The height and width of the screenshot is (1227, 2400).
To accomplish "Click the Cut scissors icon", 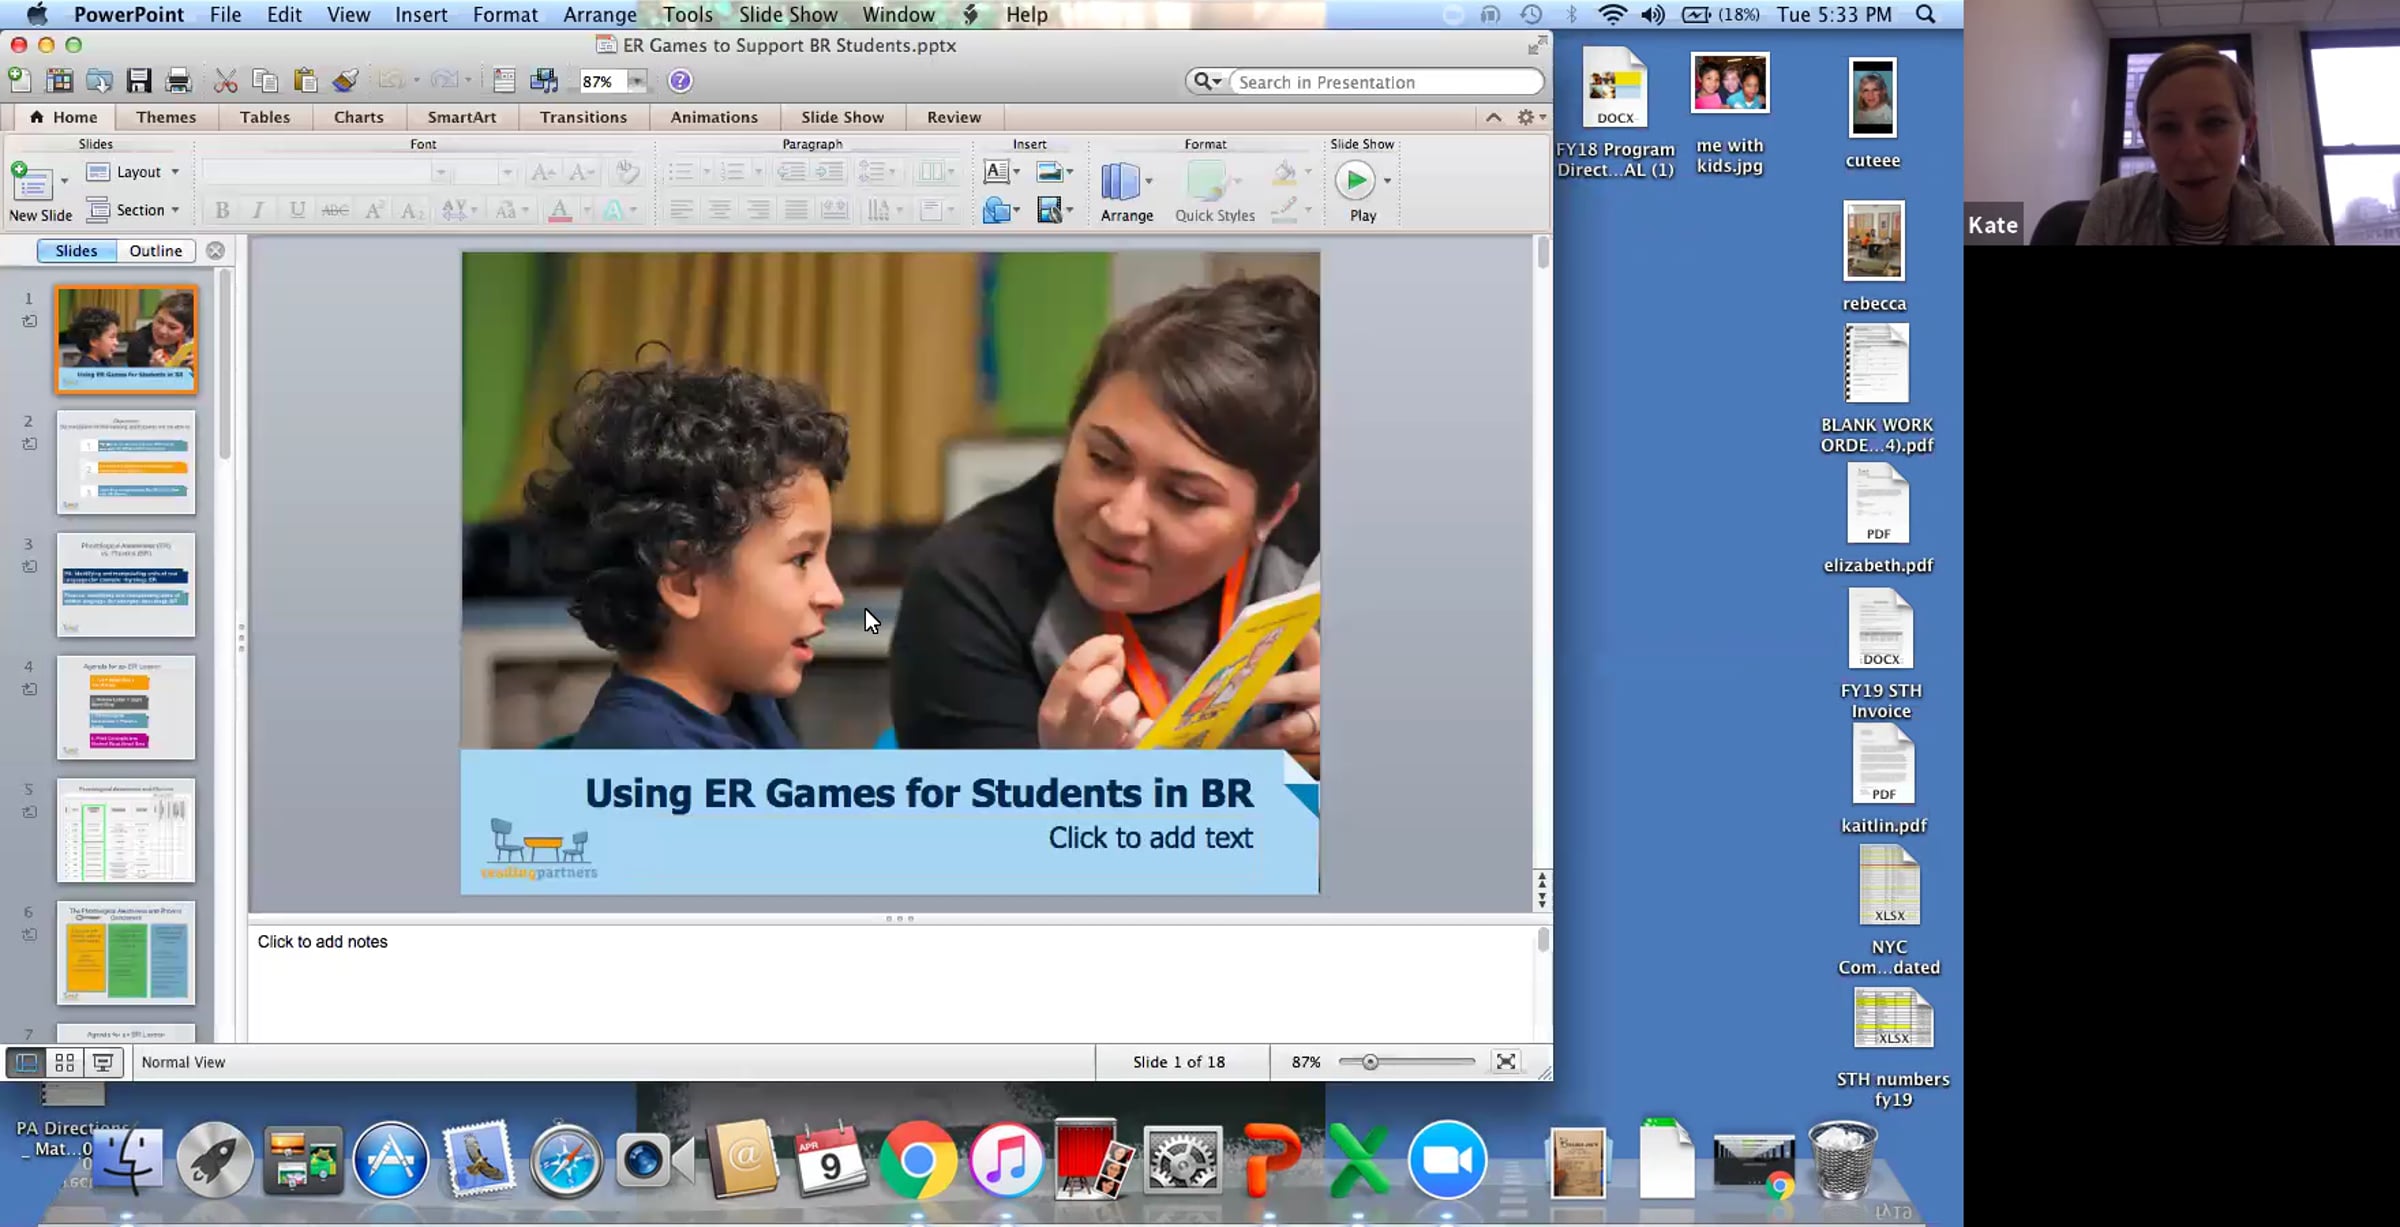I will (x=226, y=81).
